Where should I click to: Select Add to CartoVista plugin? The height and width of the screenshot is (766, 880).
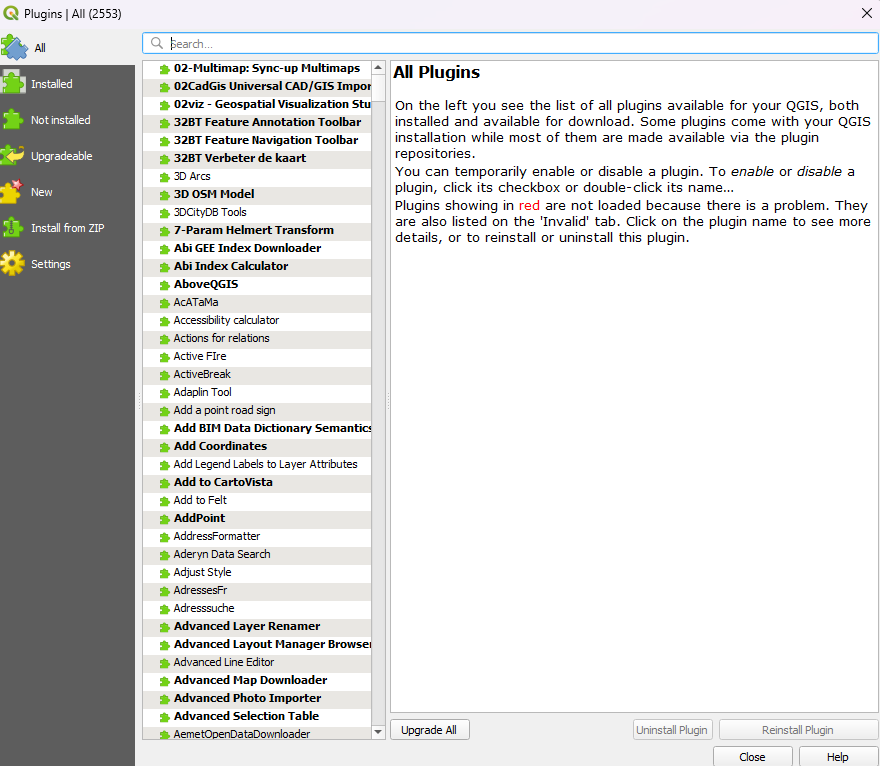click(x=257, y=482)
